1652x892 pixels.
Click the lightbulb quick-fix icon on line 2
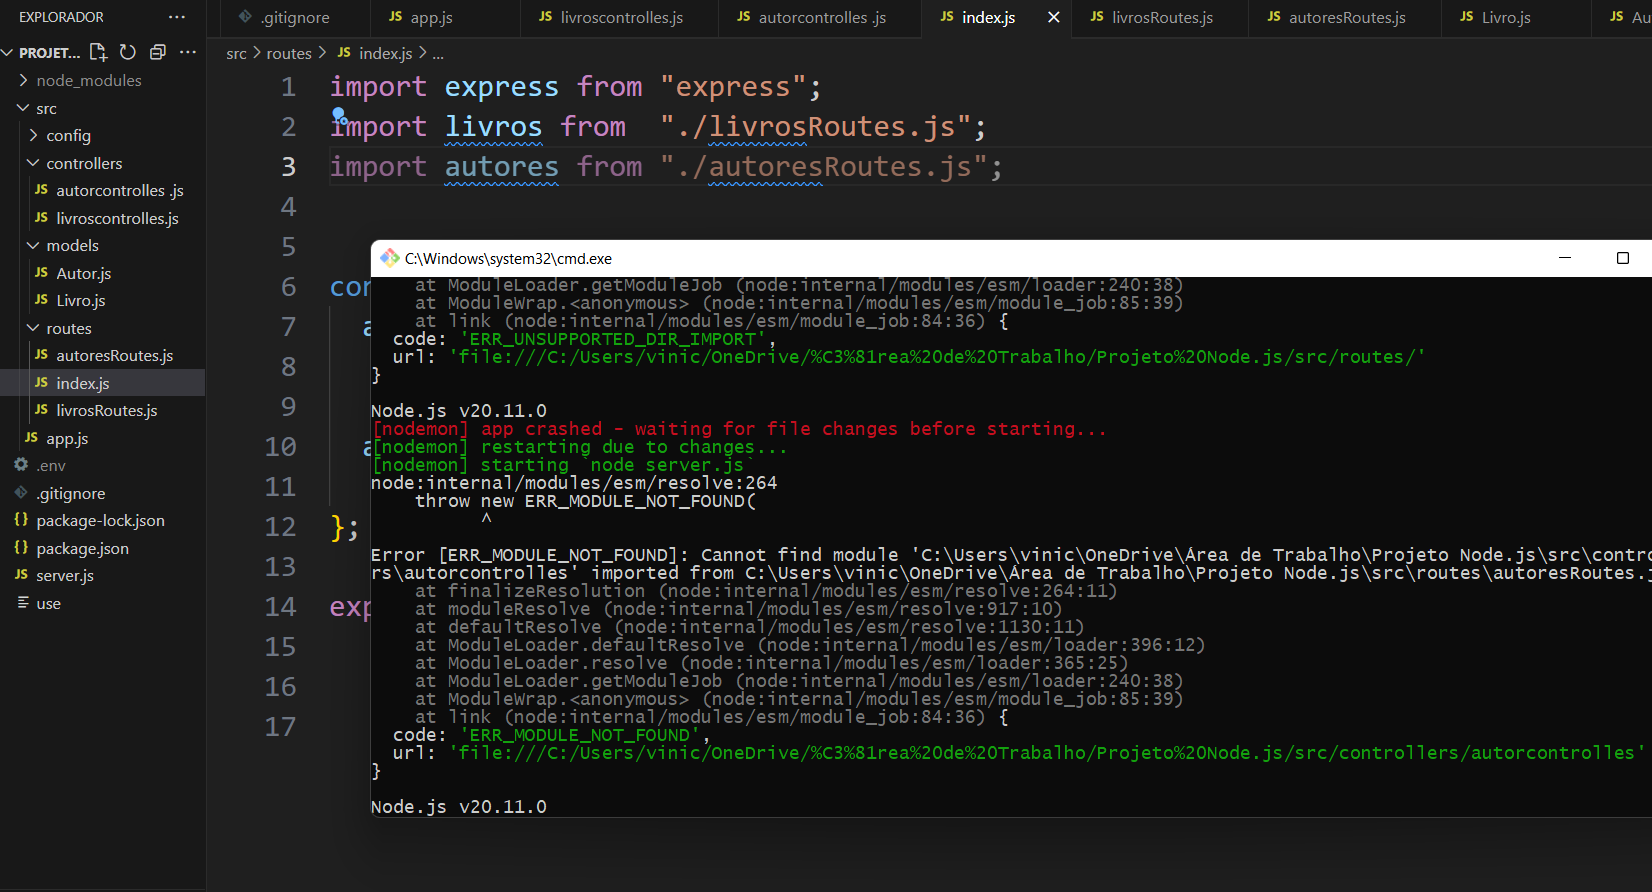tap(339, 115)
